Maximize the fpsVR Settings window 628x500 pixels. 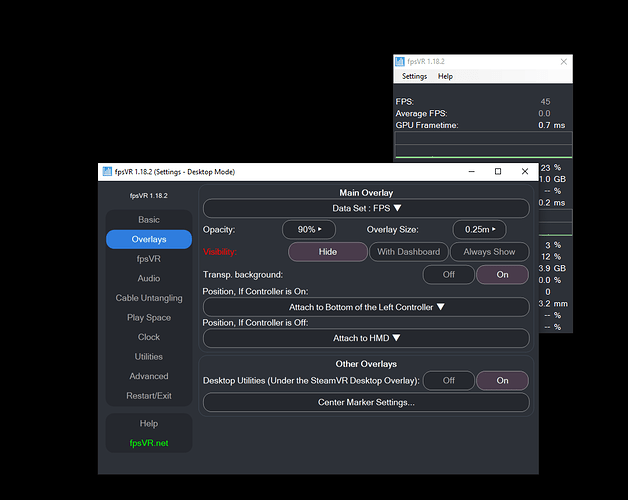tap(497, 172)
